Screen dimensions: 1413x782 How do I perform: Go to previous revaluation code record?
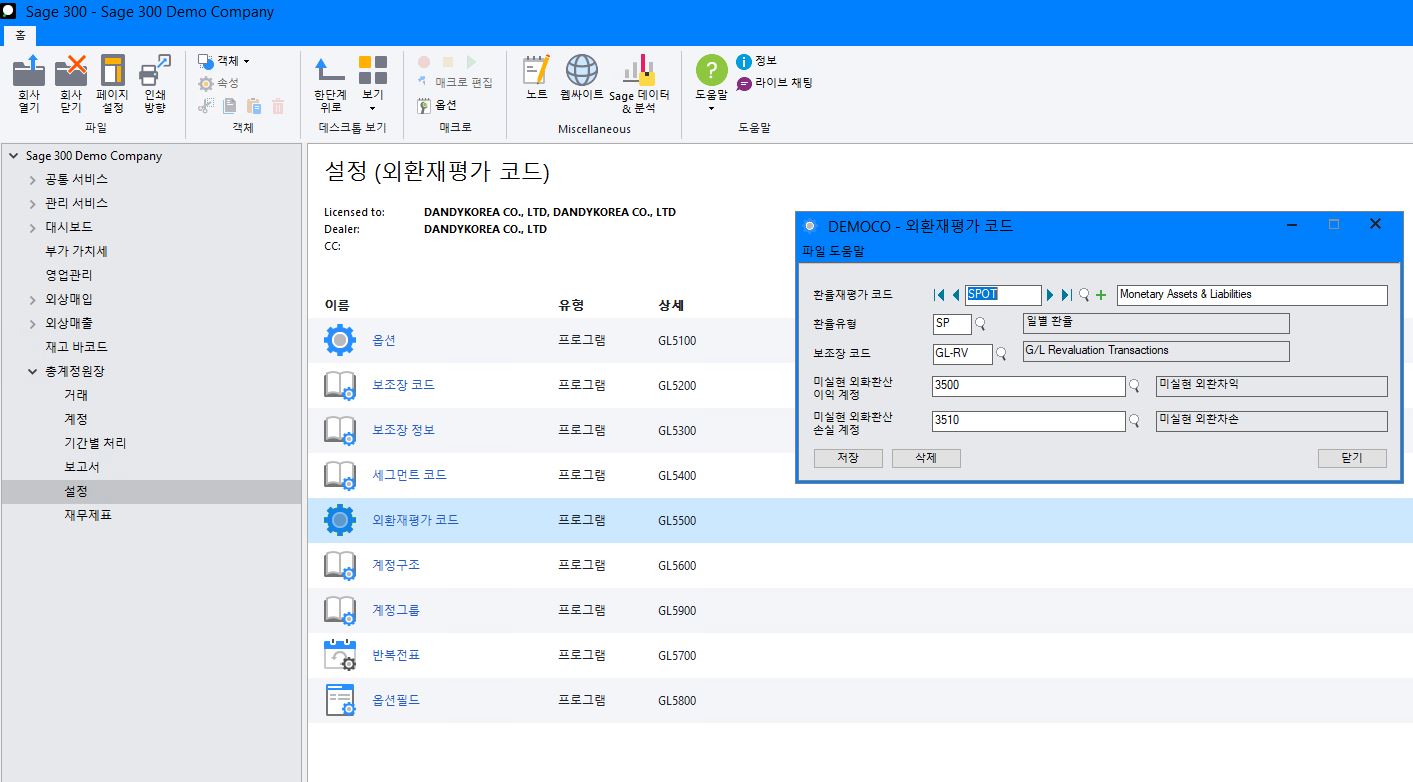coord(956,295)
